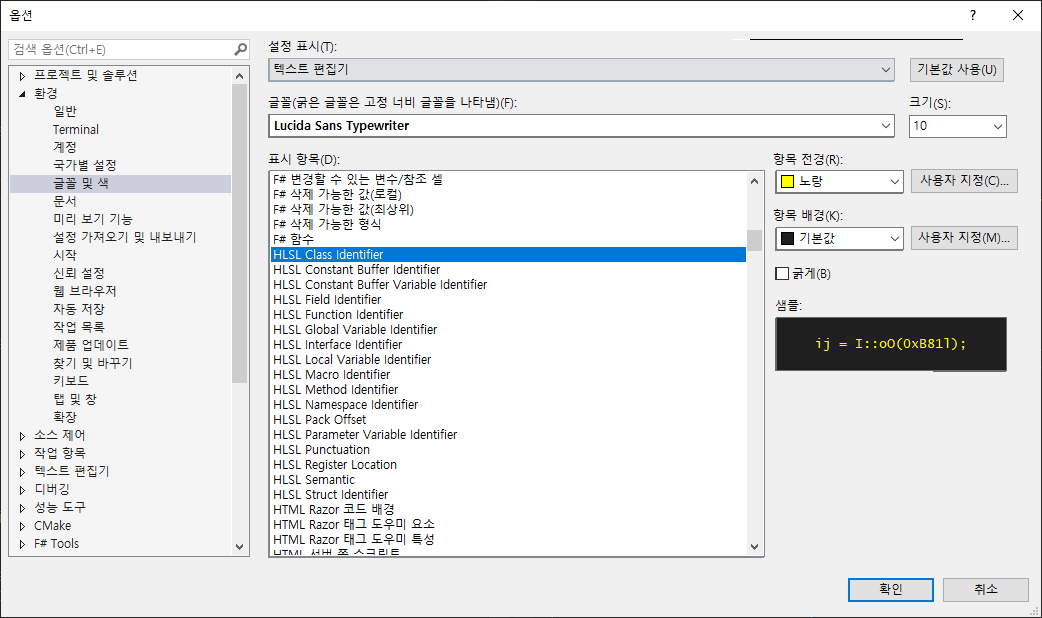The height and width of the screenshot is (618, 1042).
Task: Click the display items list scrollbar thumb
Action: click(754, 240)
